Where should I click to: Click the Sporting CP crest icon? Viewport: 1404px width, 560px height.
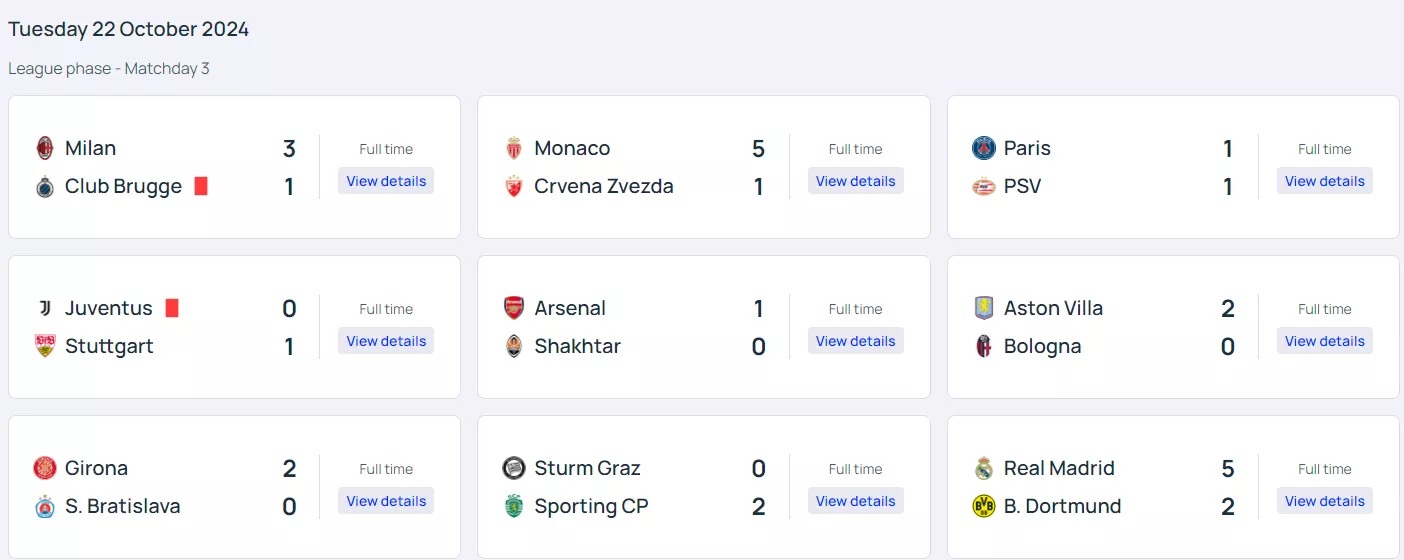tap(514, 506)
